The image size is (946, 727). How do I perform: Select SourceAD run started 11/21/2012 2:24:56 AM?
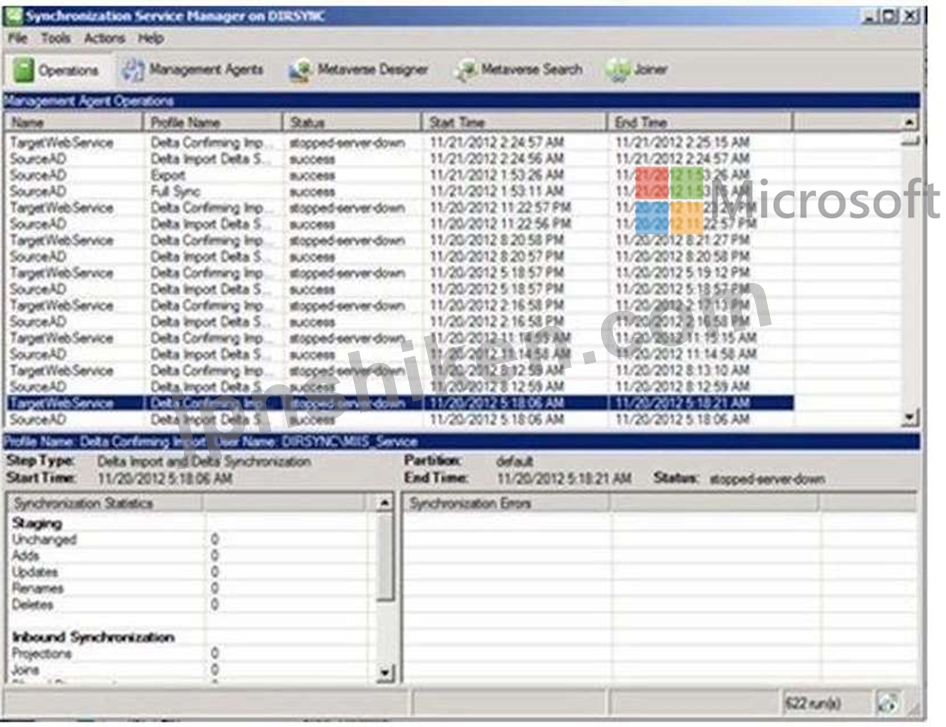point(399,159)
